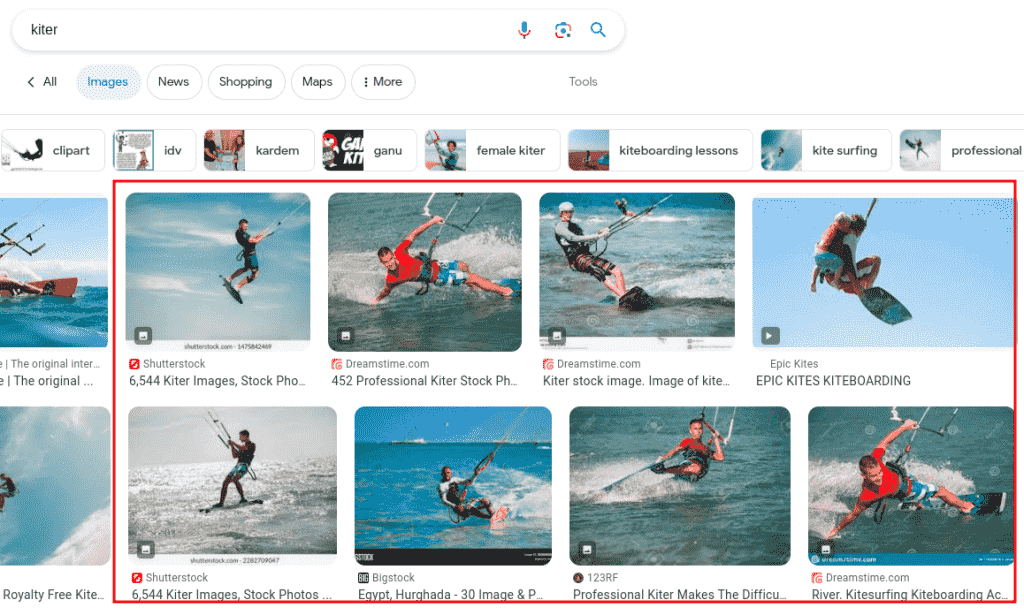Open the Epic Kites video thumbnail
Screen dimensions: 1024x615
(x=883, y=272)
